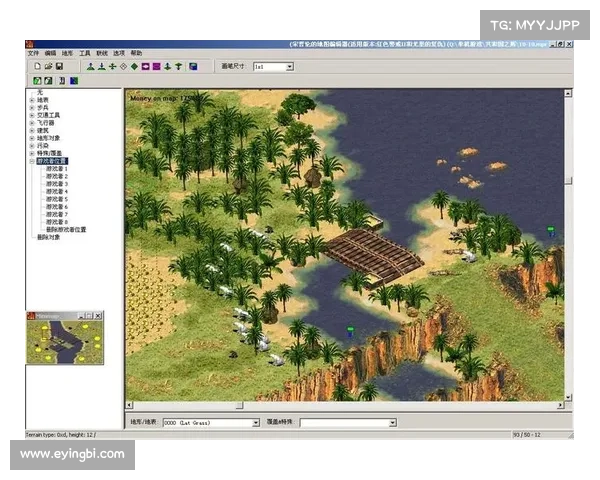
Task: Select 游戏者 6 start position
Action: tap(57, 207)
